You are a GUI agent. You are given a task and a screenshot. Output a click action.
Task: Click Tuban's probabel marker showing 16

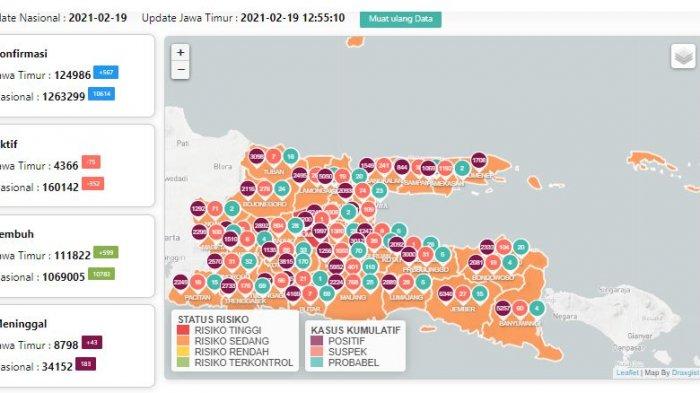(291, 157)
